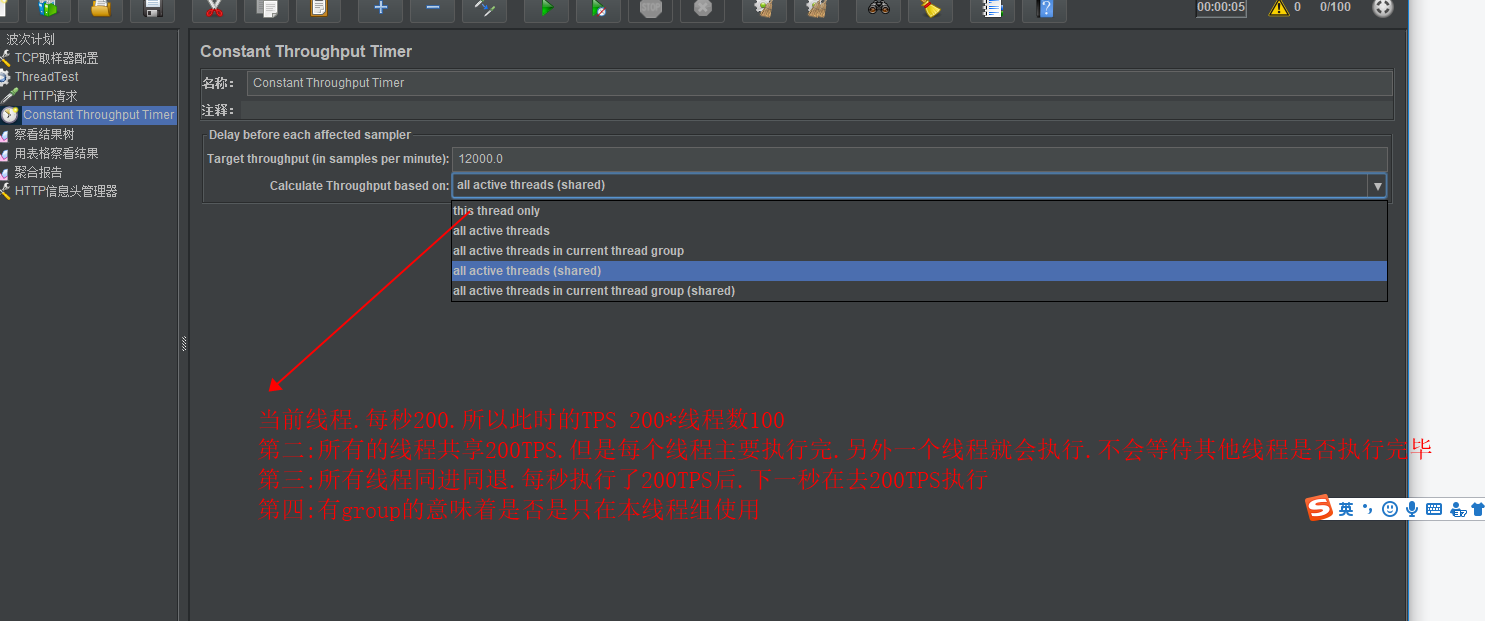
Task: Toggle enable/disable on the selected element
Action: click(x=484, y=11)
